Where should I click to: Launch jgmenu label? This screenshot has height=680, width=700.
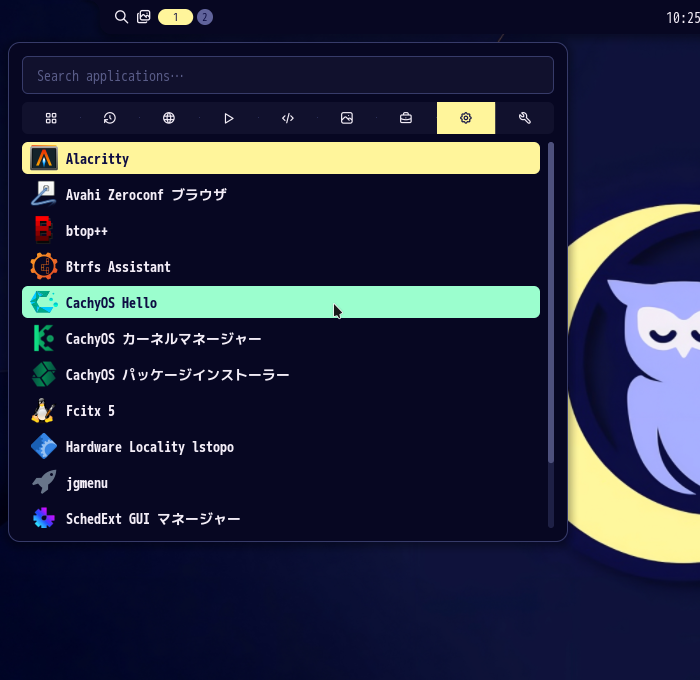click(87, 484)
